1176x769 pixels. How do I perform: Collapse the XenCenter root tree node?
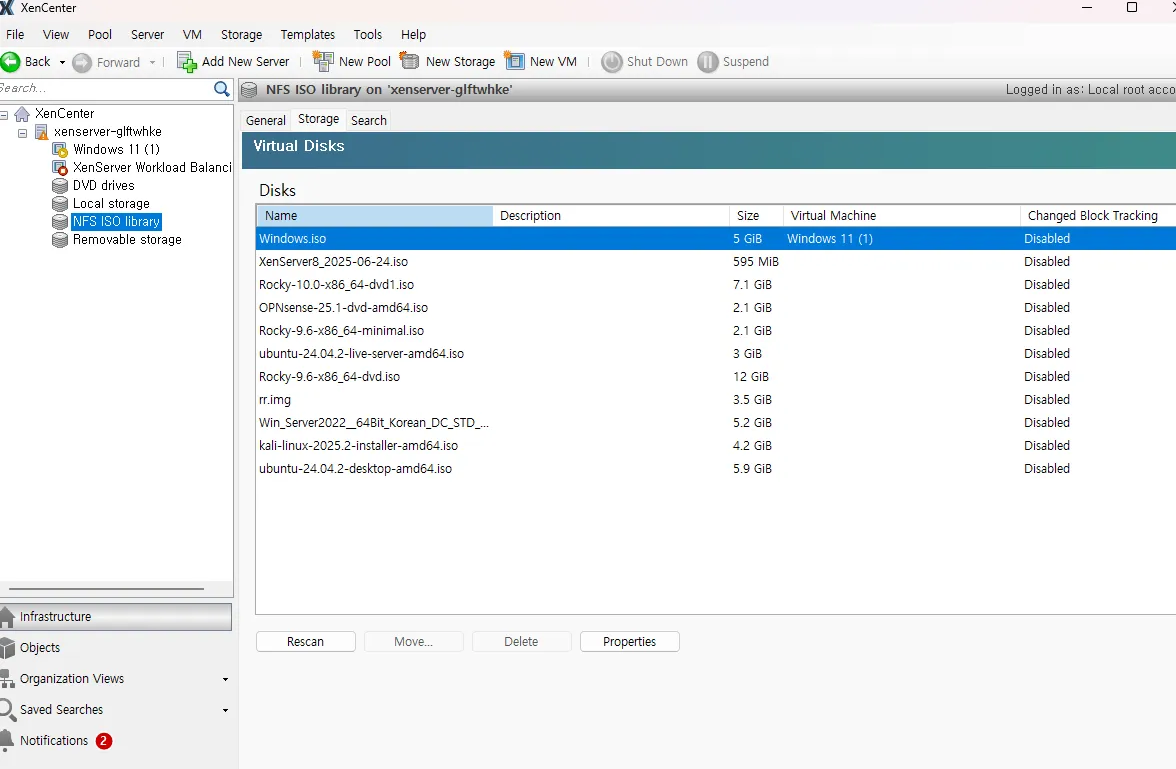click(5, 114)
